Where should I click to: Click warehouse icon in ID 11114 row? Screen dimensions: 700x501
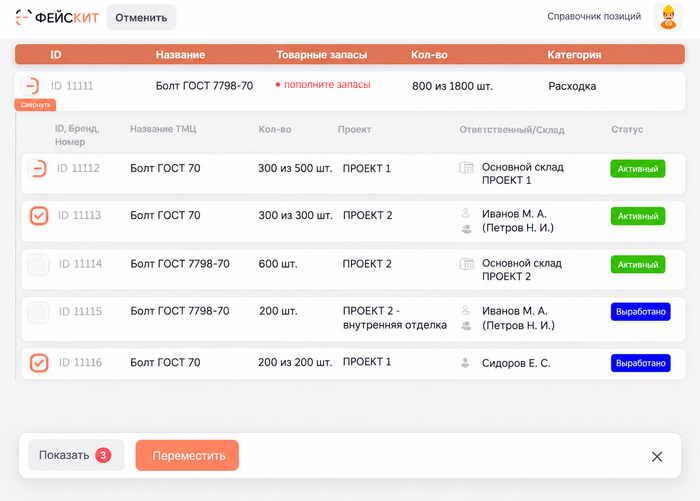[x=467, y=264]
